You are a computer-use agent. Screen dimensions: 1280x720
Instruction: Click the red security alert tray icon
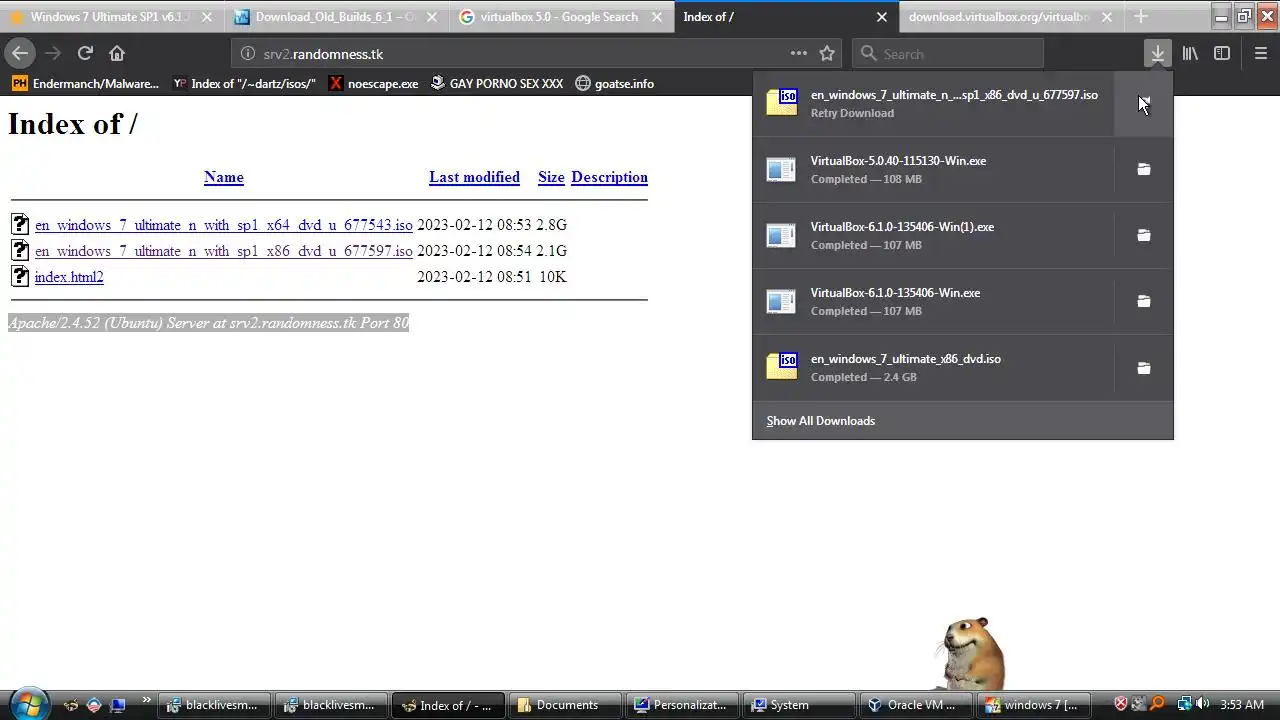coord(1121,704)
